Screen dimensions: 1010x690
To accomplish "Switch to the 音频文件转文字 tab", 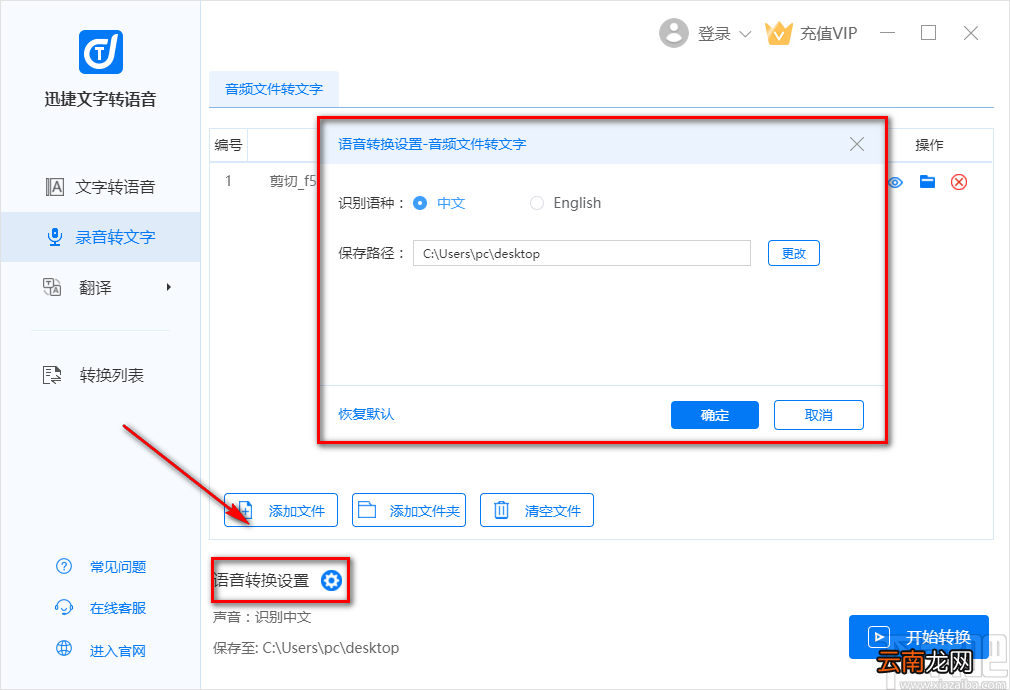I will point(274,90).
